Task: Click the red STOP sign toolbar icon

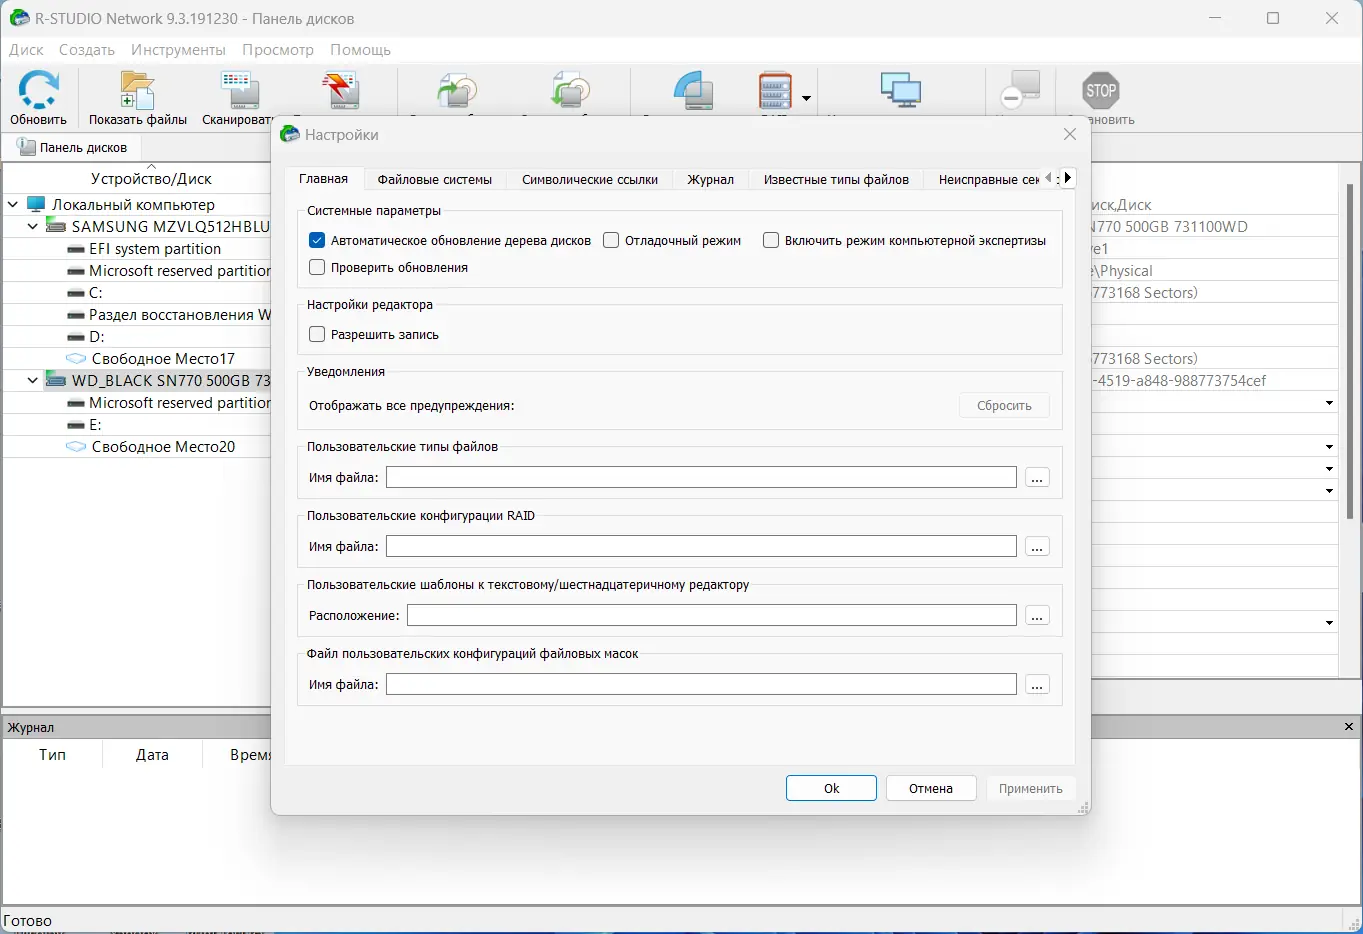Action: tap(1101, 90)
